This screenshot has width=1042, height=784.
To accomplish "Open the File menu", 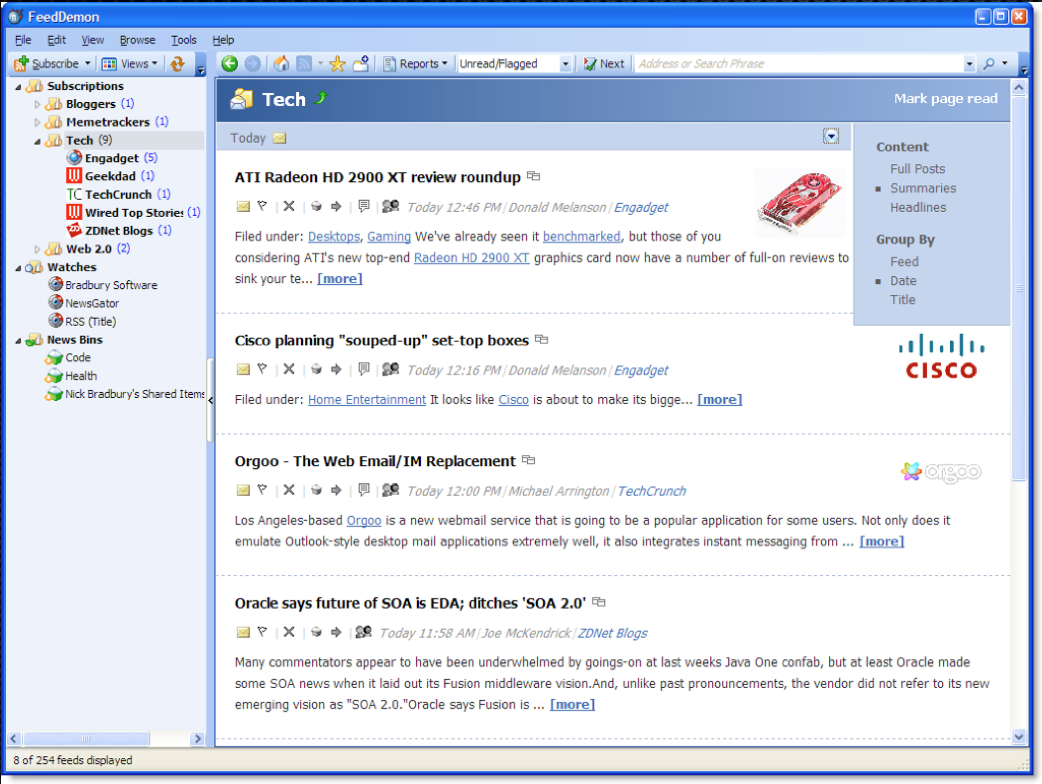I will point(23,40).
